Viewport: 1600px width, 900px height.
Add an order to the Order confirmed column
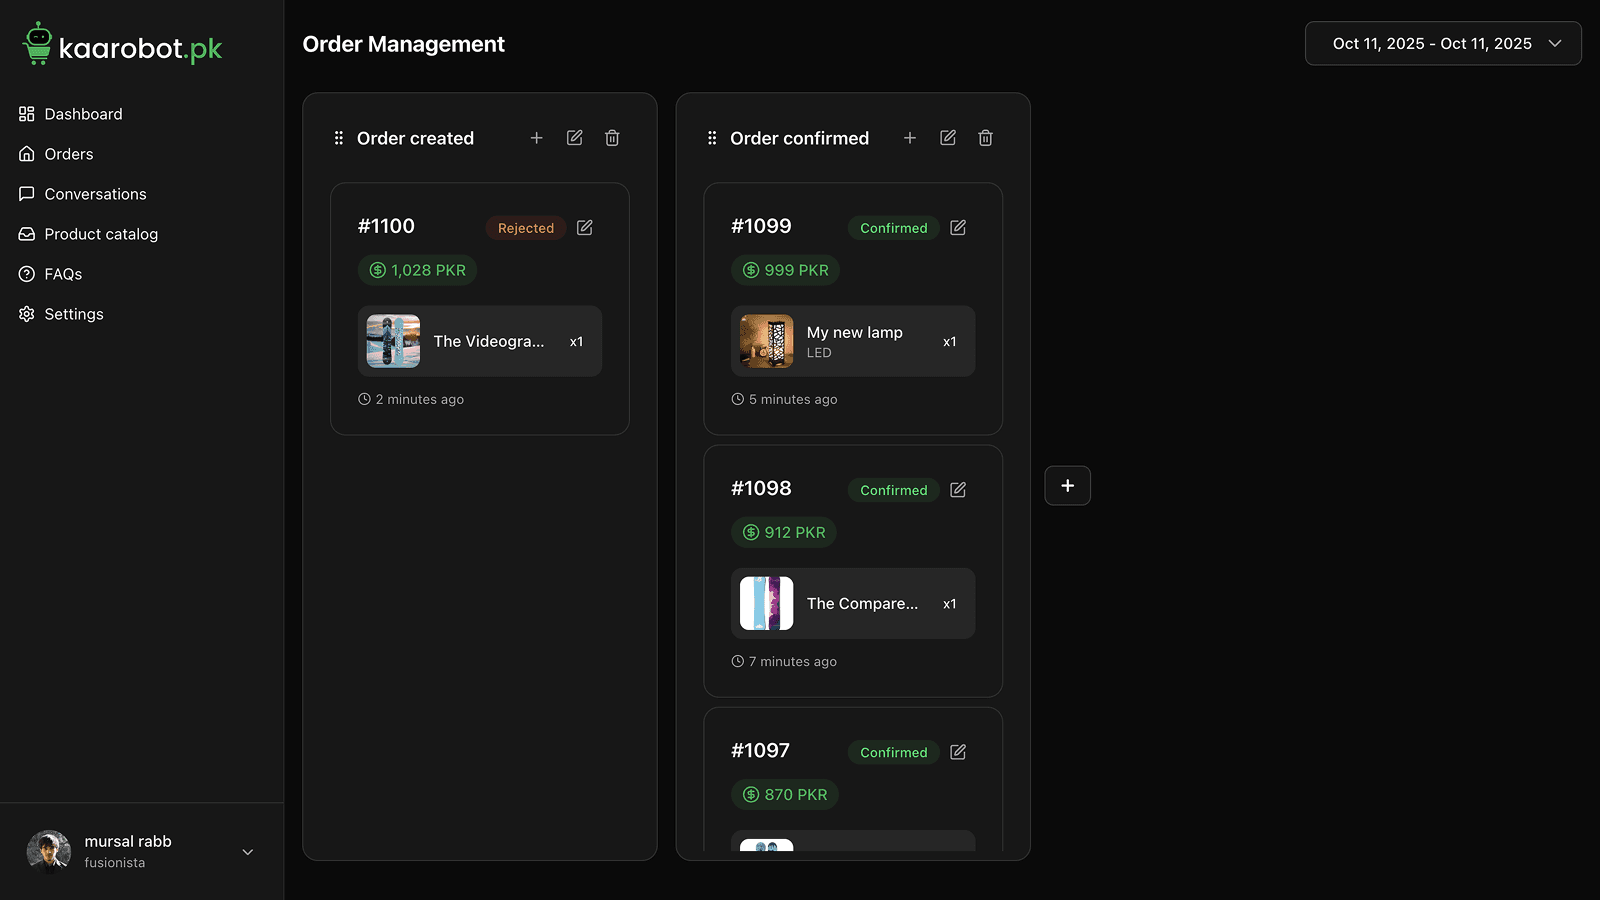[x=910, y=138]
